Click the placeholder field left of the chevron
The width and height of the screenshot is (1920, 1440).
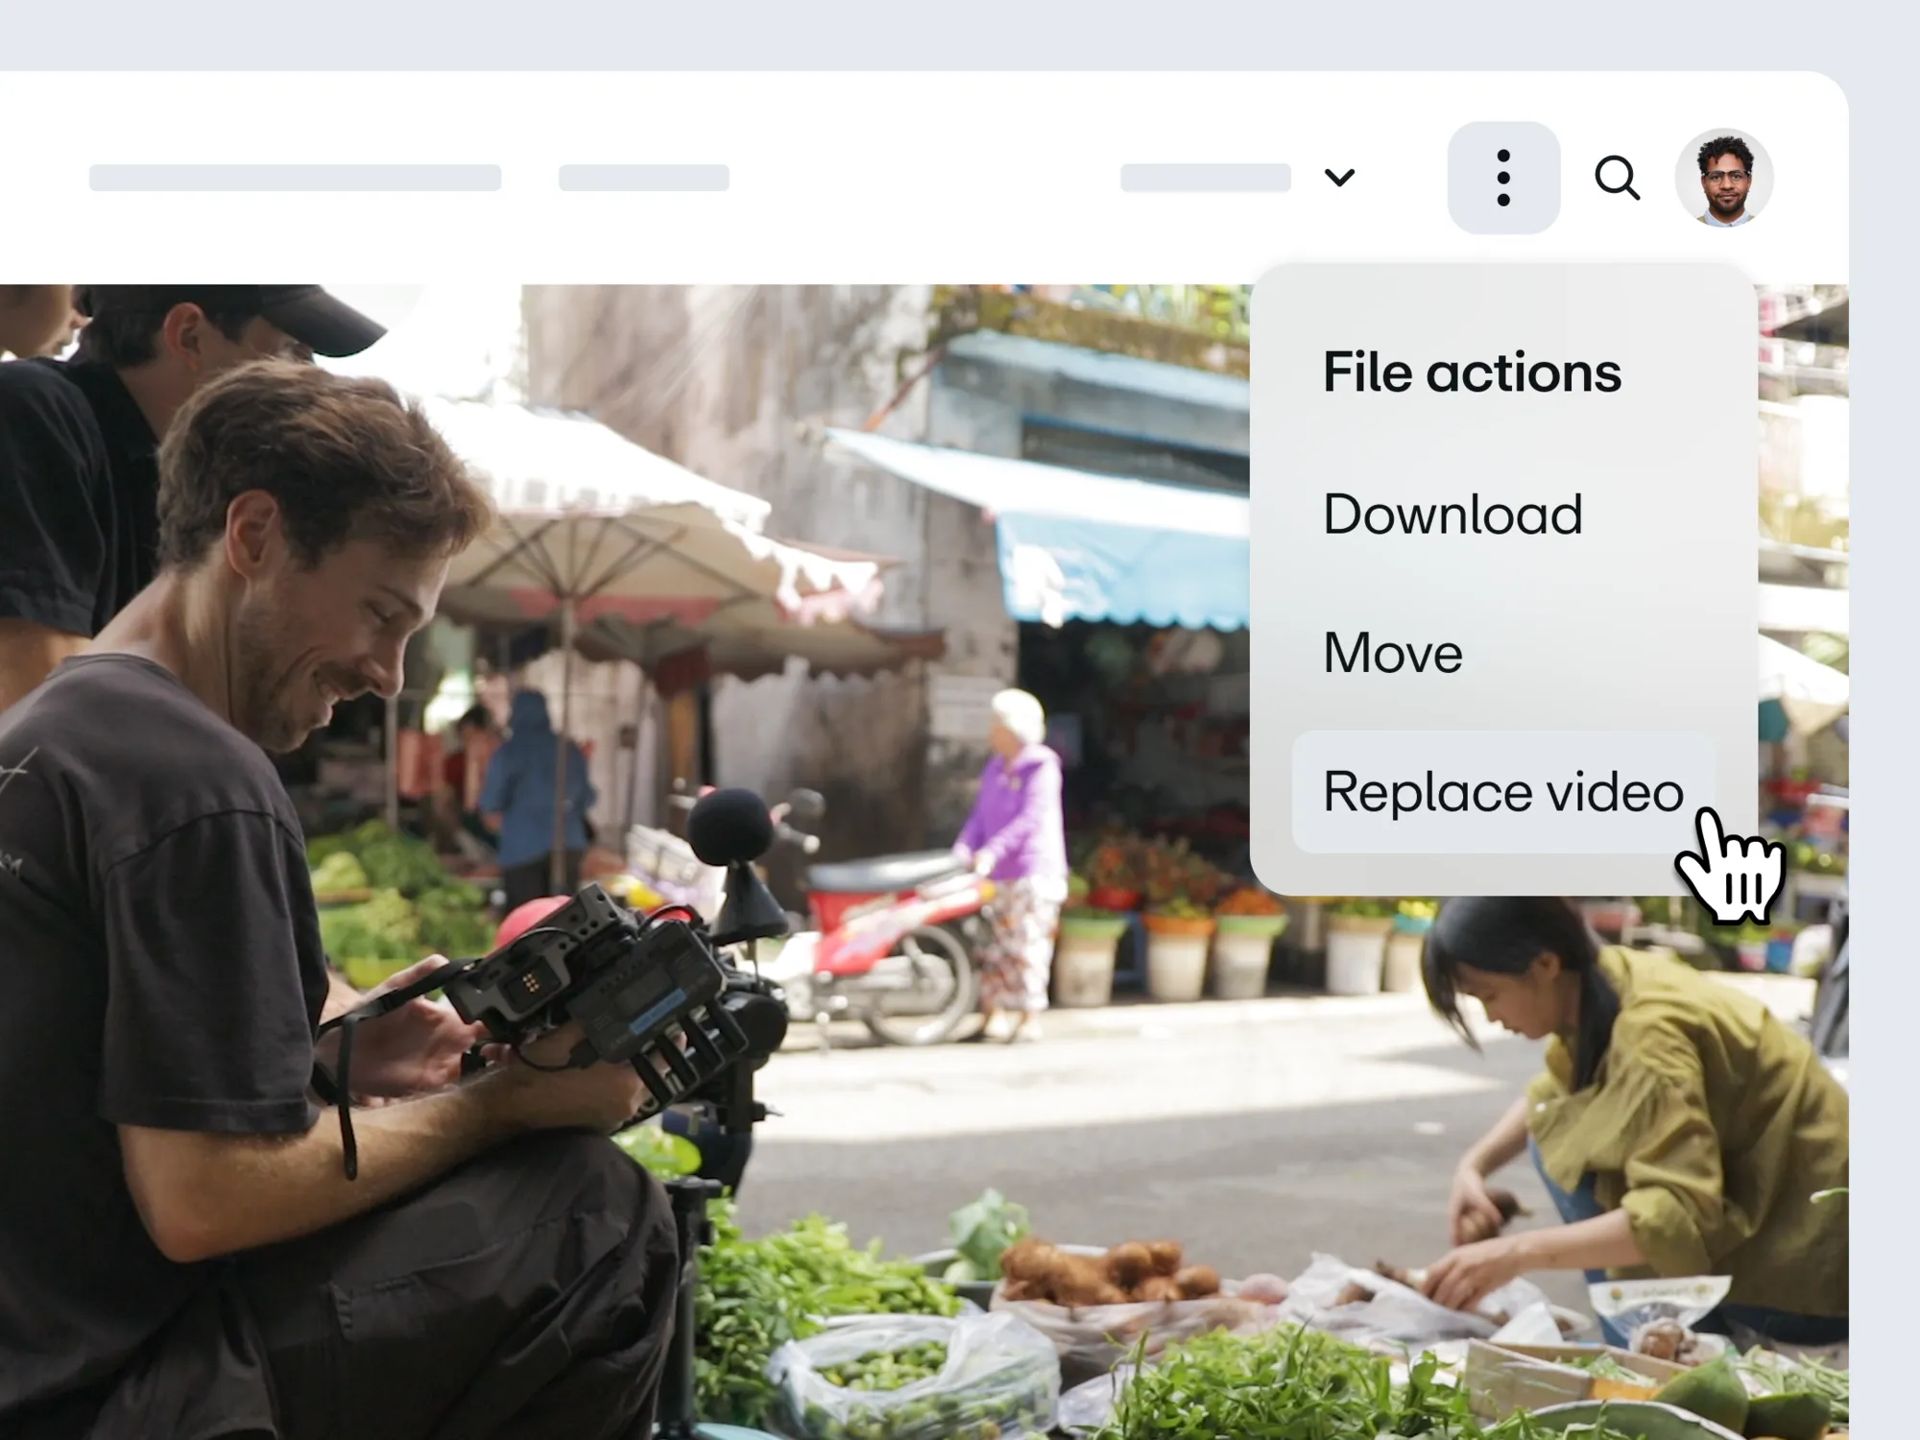1205,176
